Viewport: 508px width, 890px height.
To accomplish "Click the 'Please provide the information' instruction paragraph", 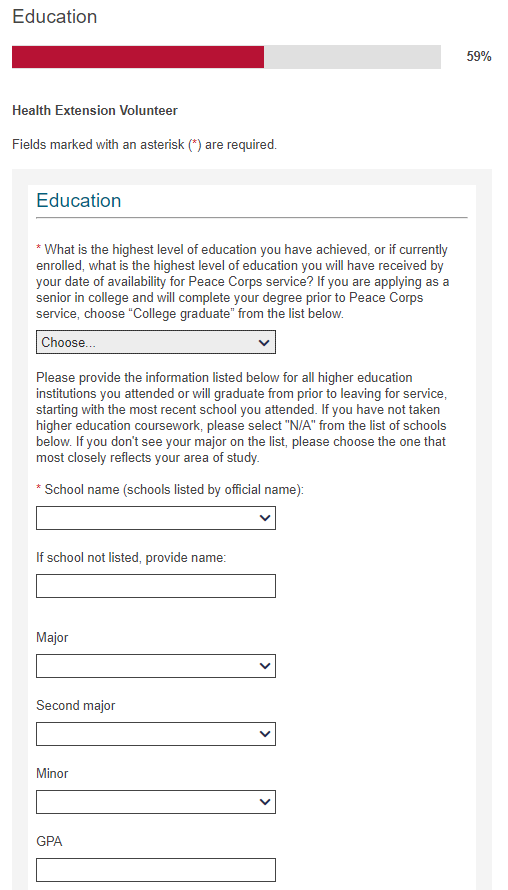I will (x=241, y=418).
